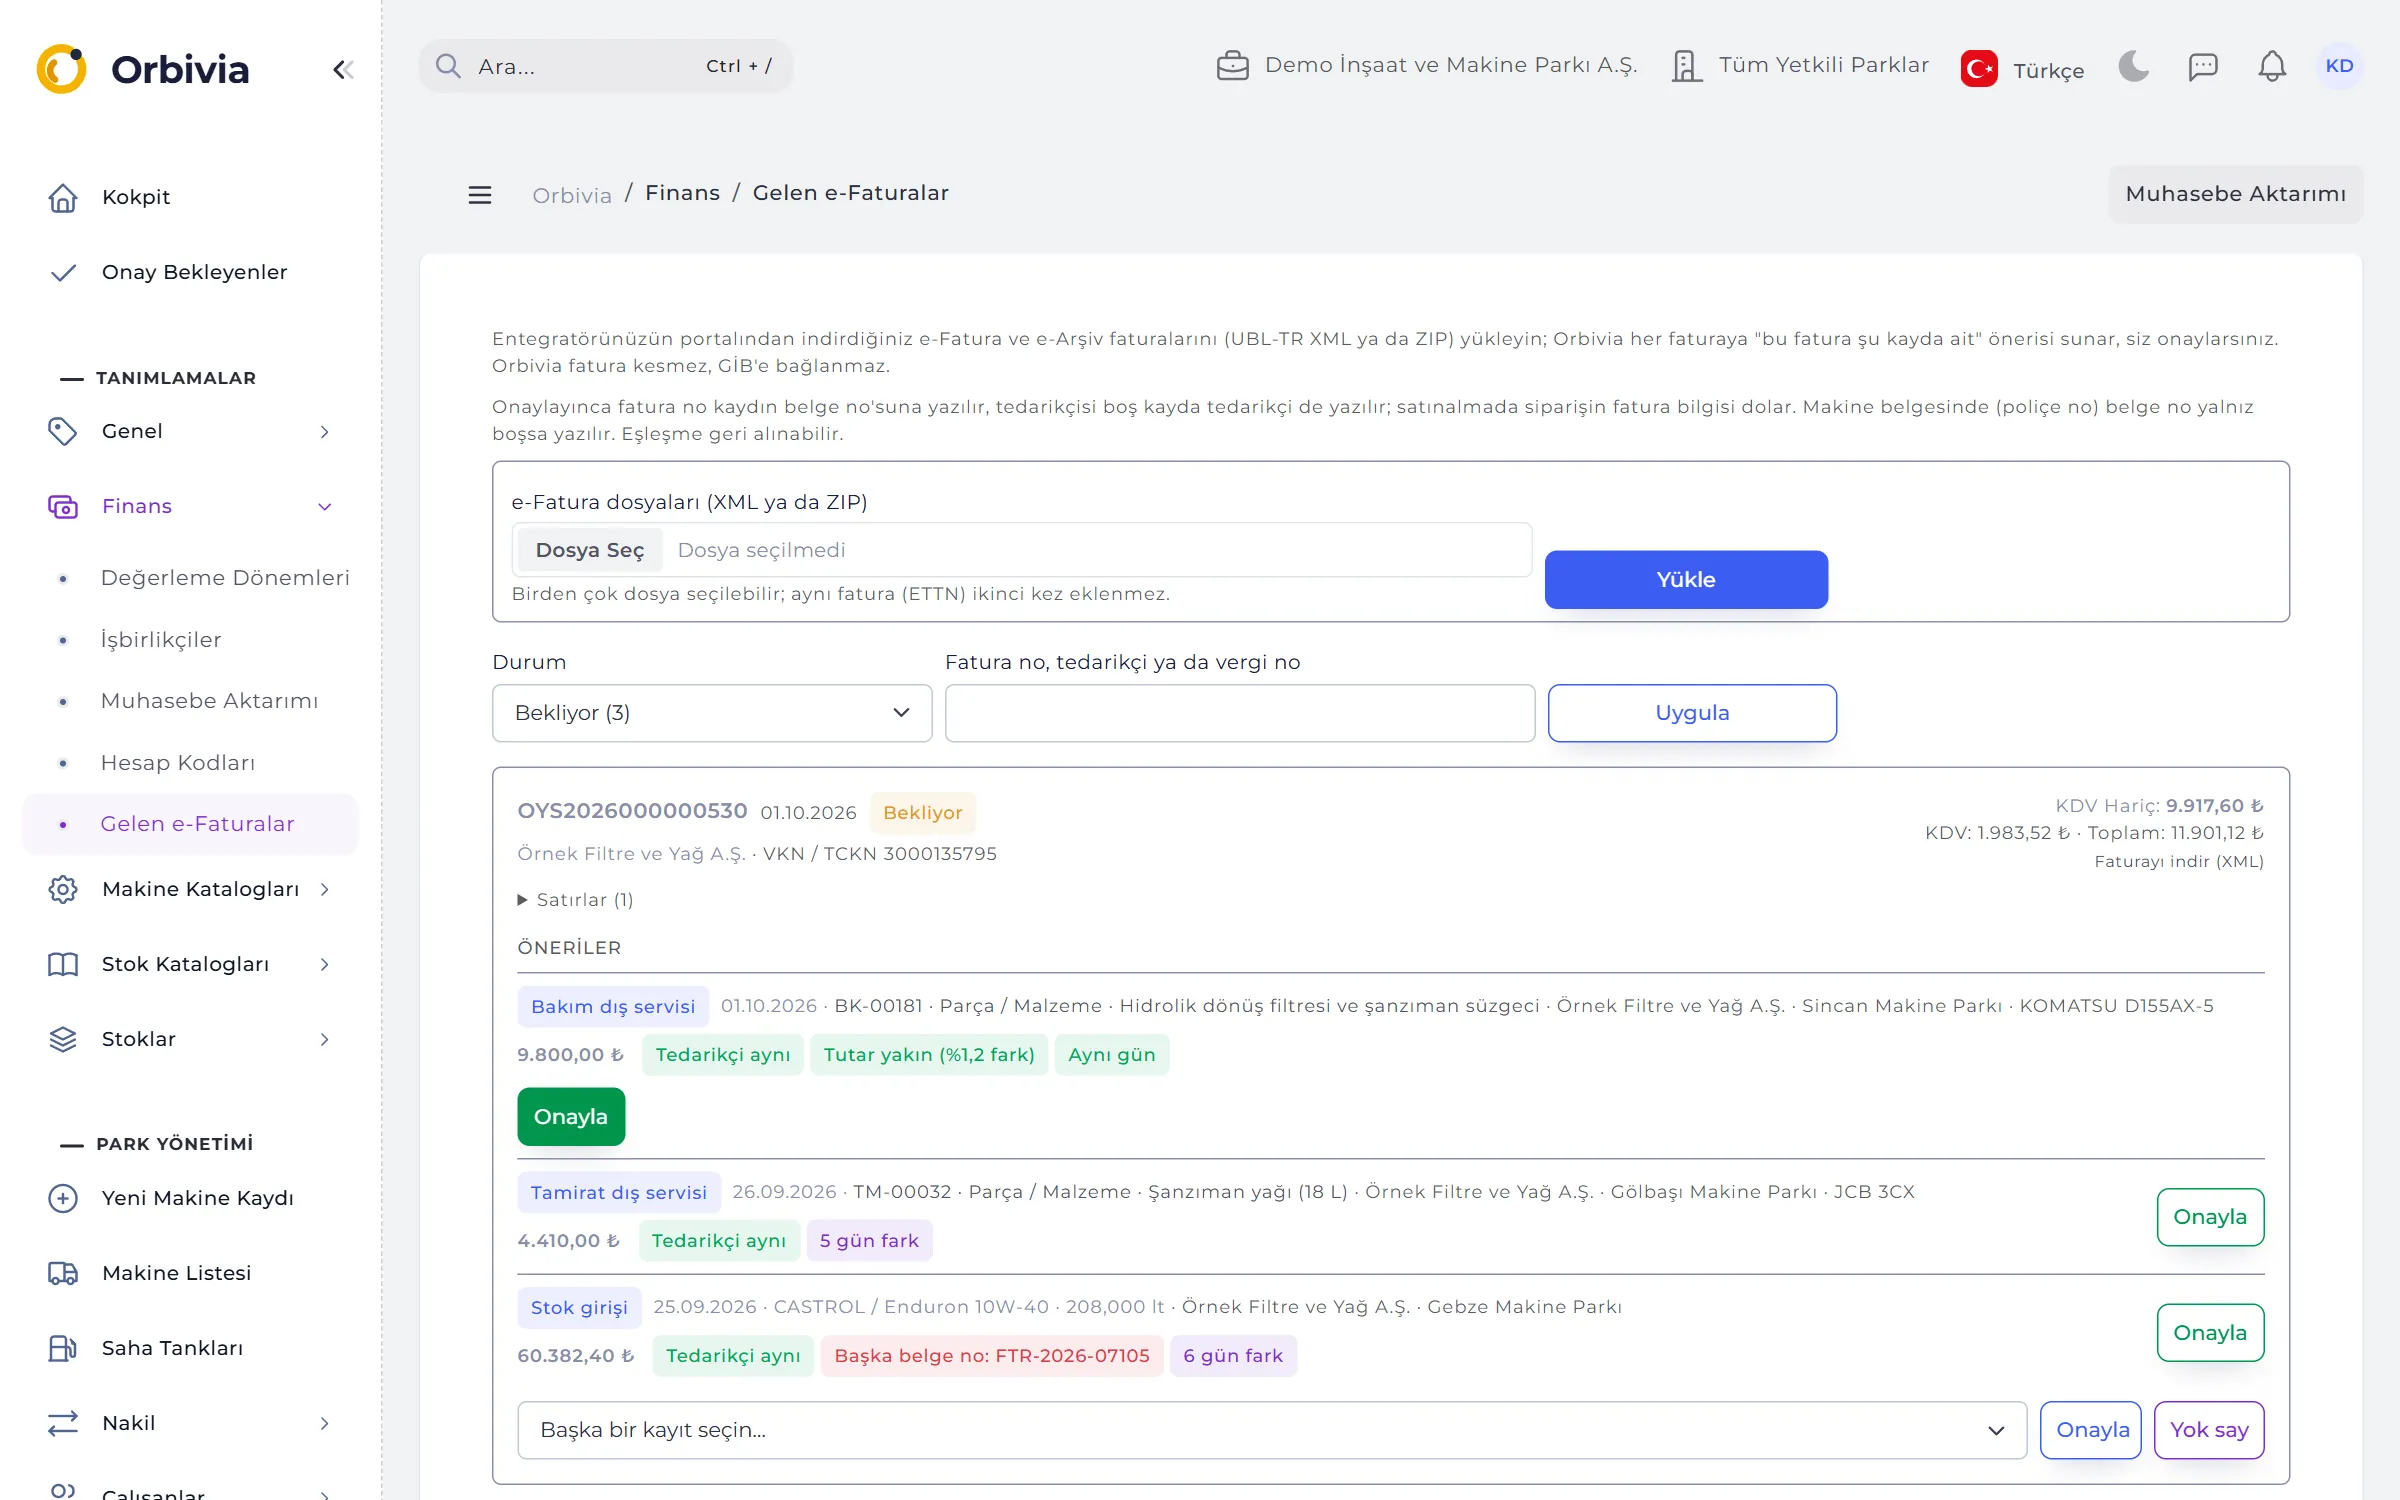
Task: Expand Makine Katalogları menu
Action: tap(190, 889)
